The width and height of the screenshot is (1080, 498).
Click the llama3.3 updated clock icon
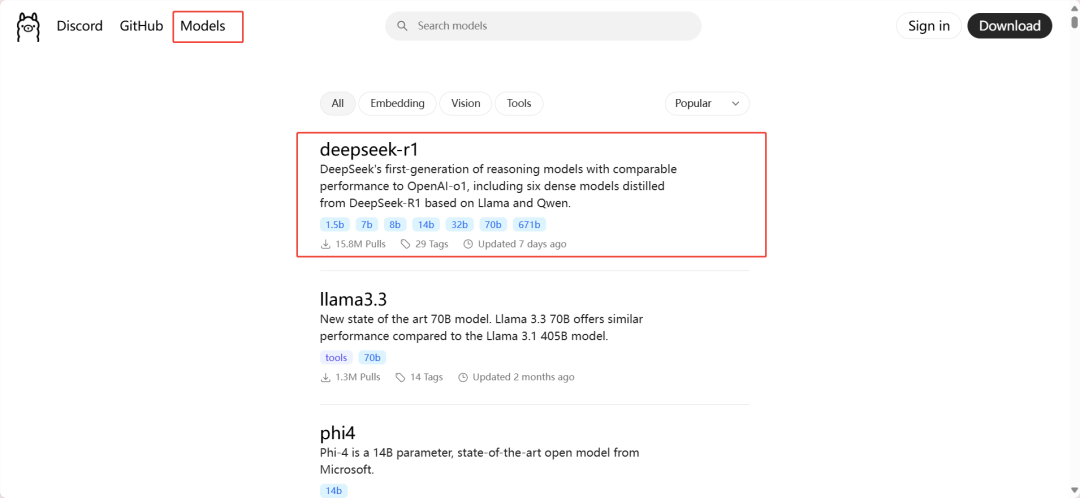click(463, 377)
